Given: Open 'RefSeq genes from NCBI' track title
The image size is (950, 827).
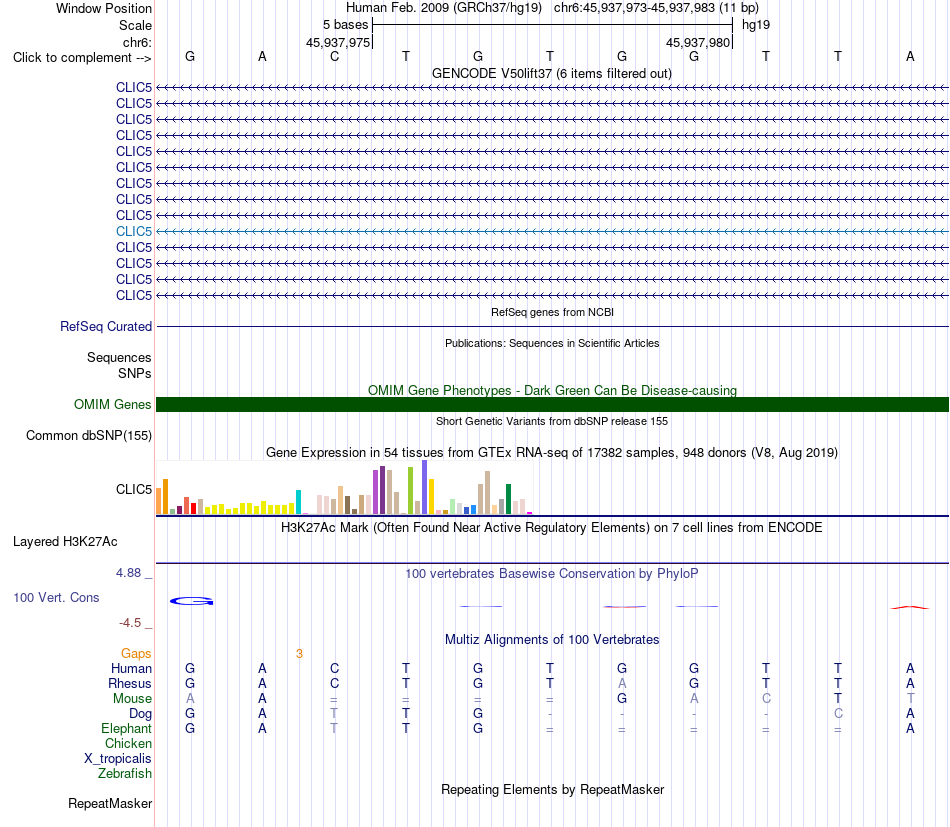Looking at the screenshot, I should (x=552, y=312).
